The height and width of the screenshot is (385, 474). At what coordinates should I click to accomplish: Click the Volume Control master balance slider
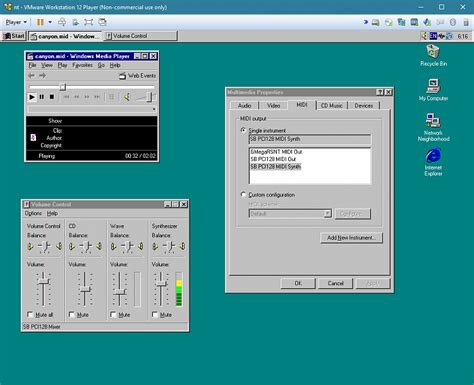point(45,247)
